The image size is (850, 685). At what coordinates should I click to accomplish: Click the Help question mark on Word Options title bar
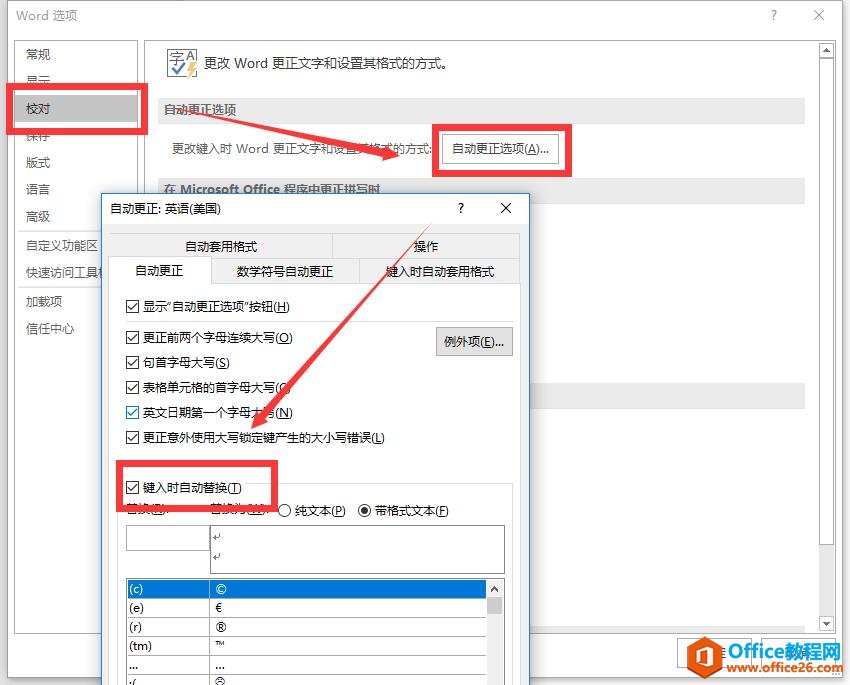774,16
